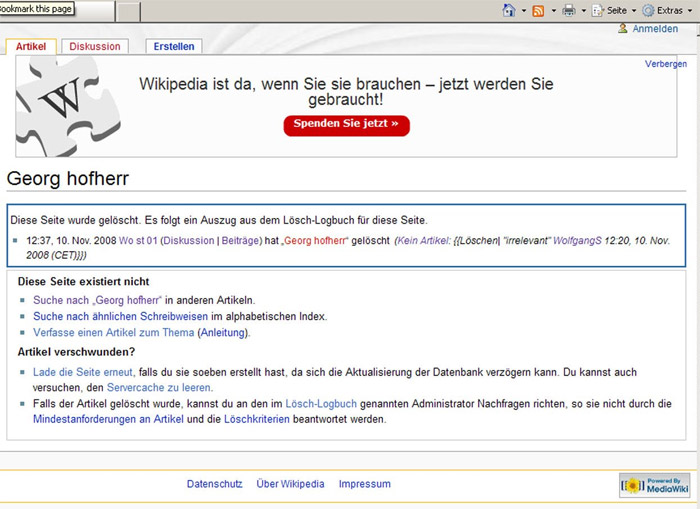The image size is (700, 509).
Task: Switch to the Diskussion tab
Action: click(95, 46)
